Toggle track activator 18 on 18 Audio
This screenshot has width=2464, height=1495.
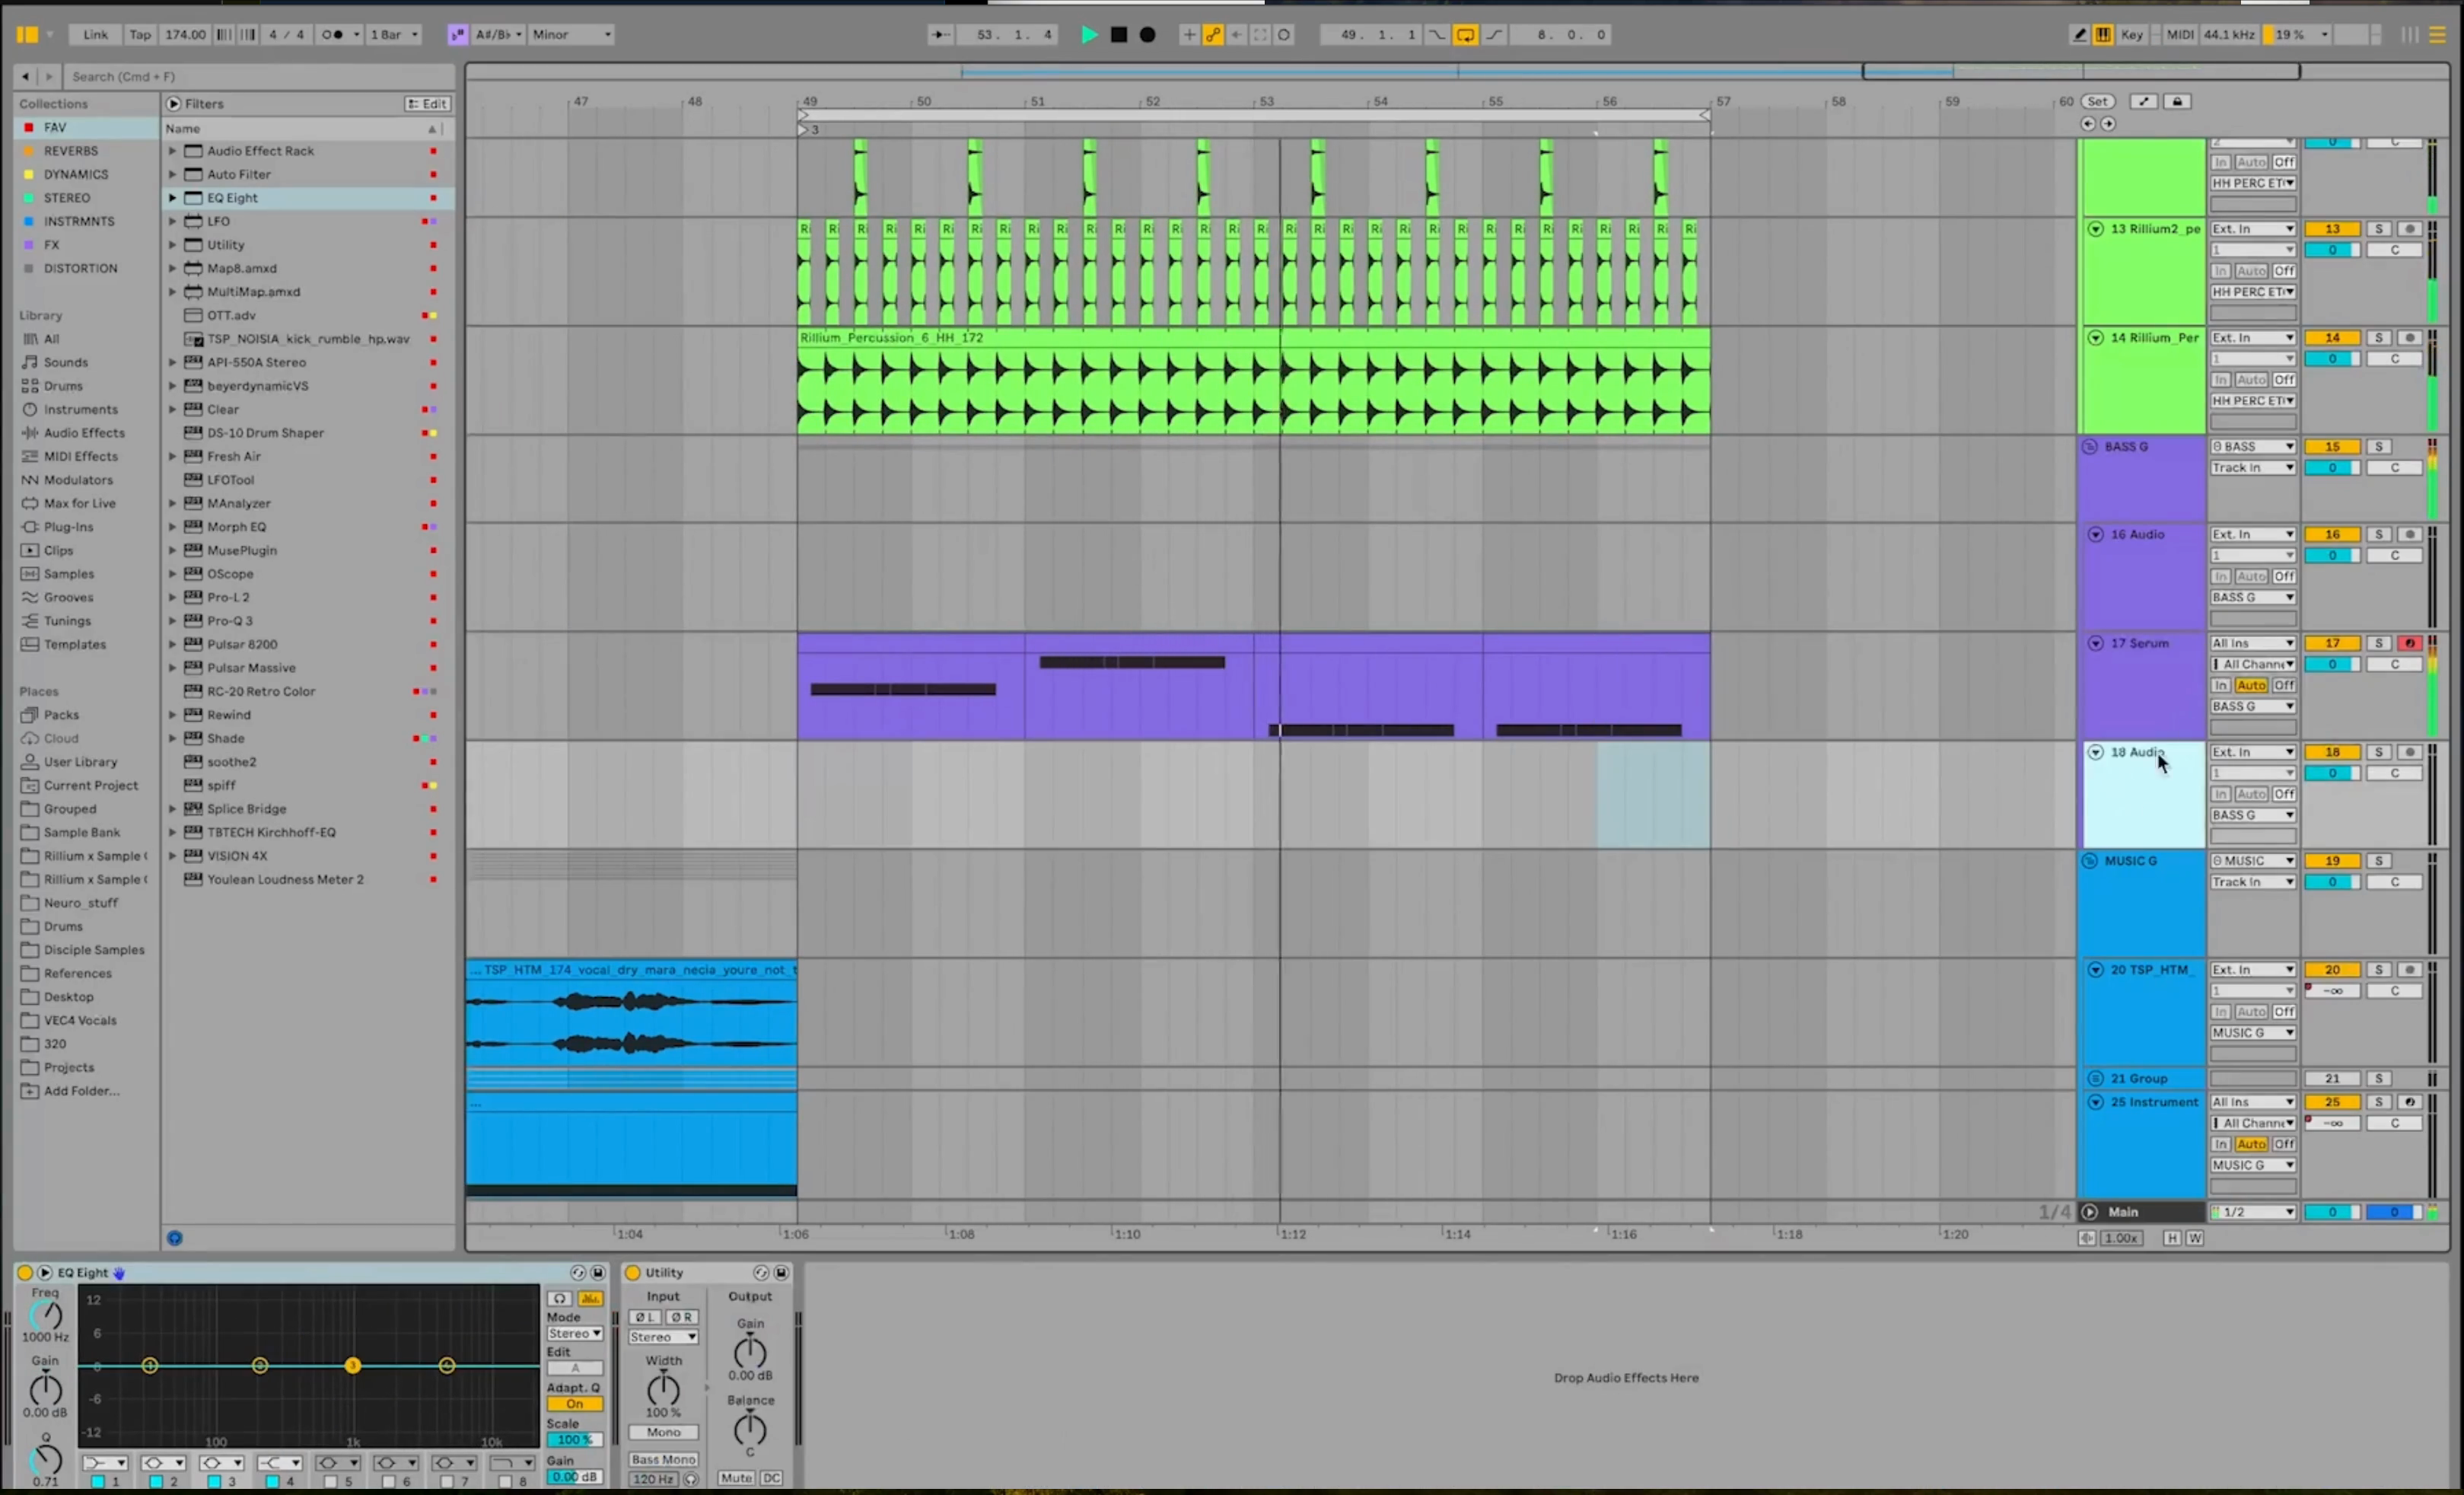tap(2332, 752)
